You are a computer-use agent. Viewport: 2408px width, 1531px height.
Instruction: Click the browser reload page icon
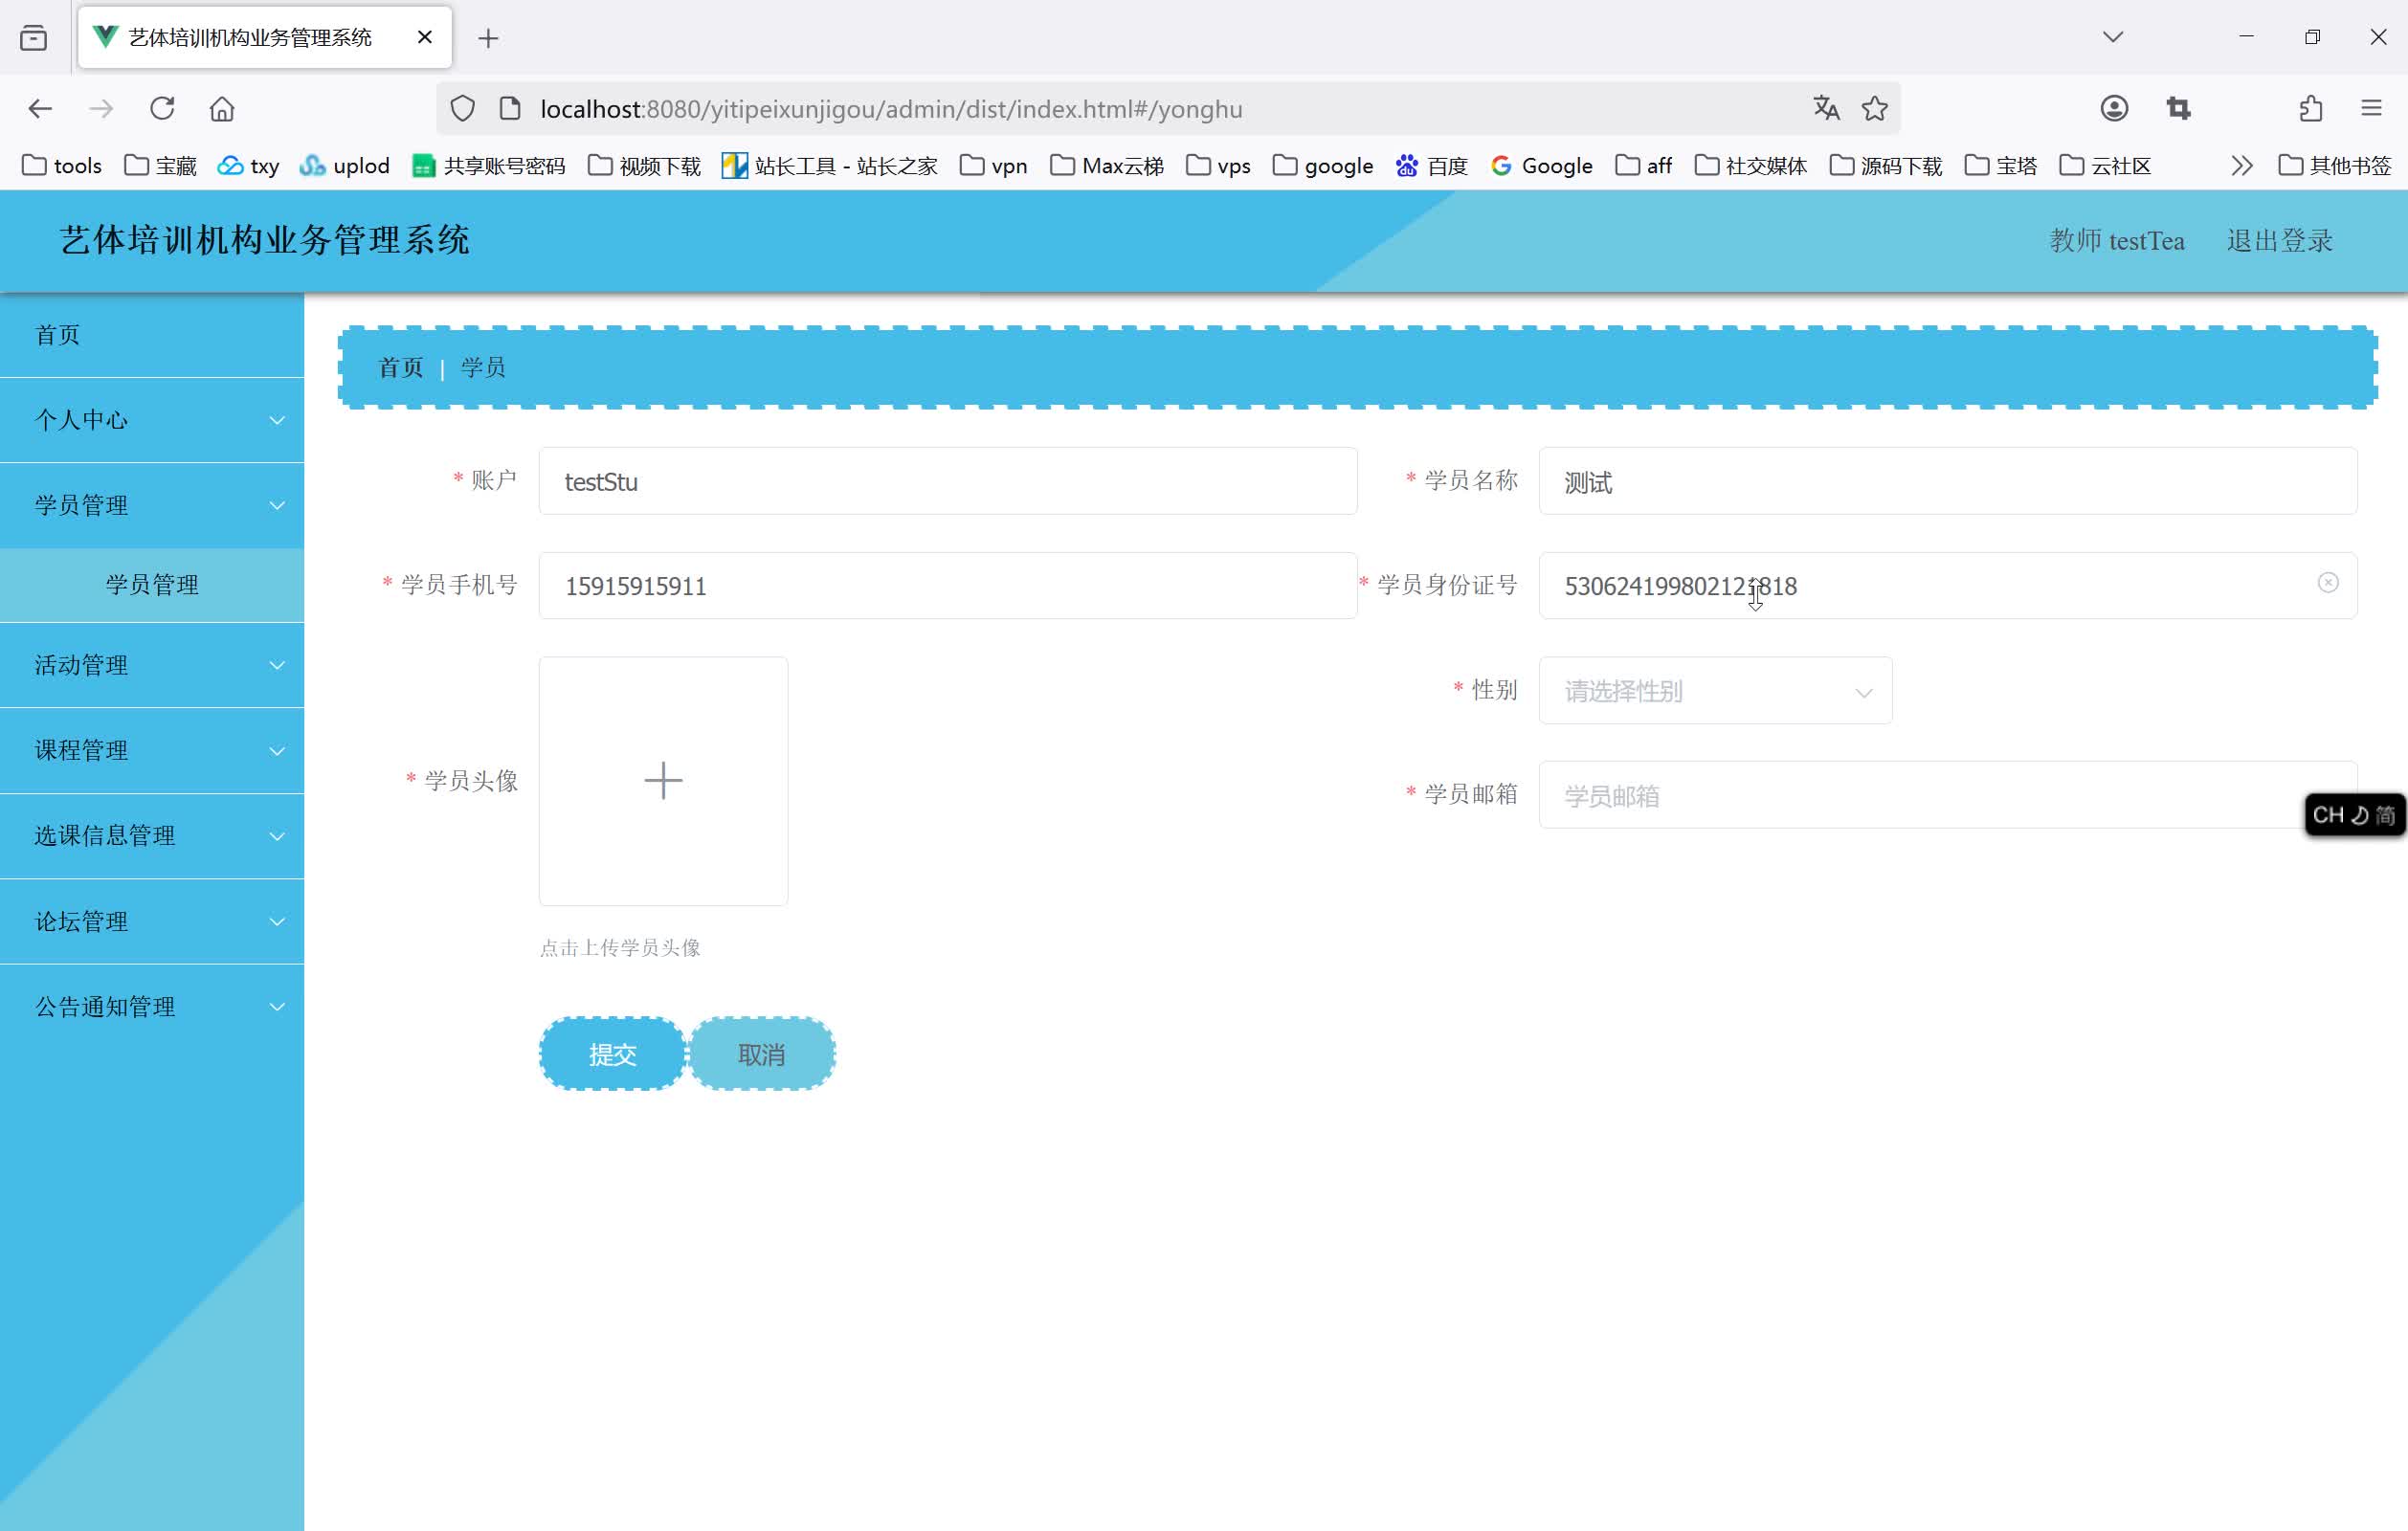tap(162, 108)
